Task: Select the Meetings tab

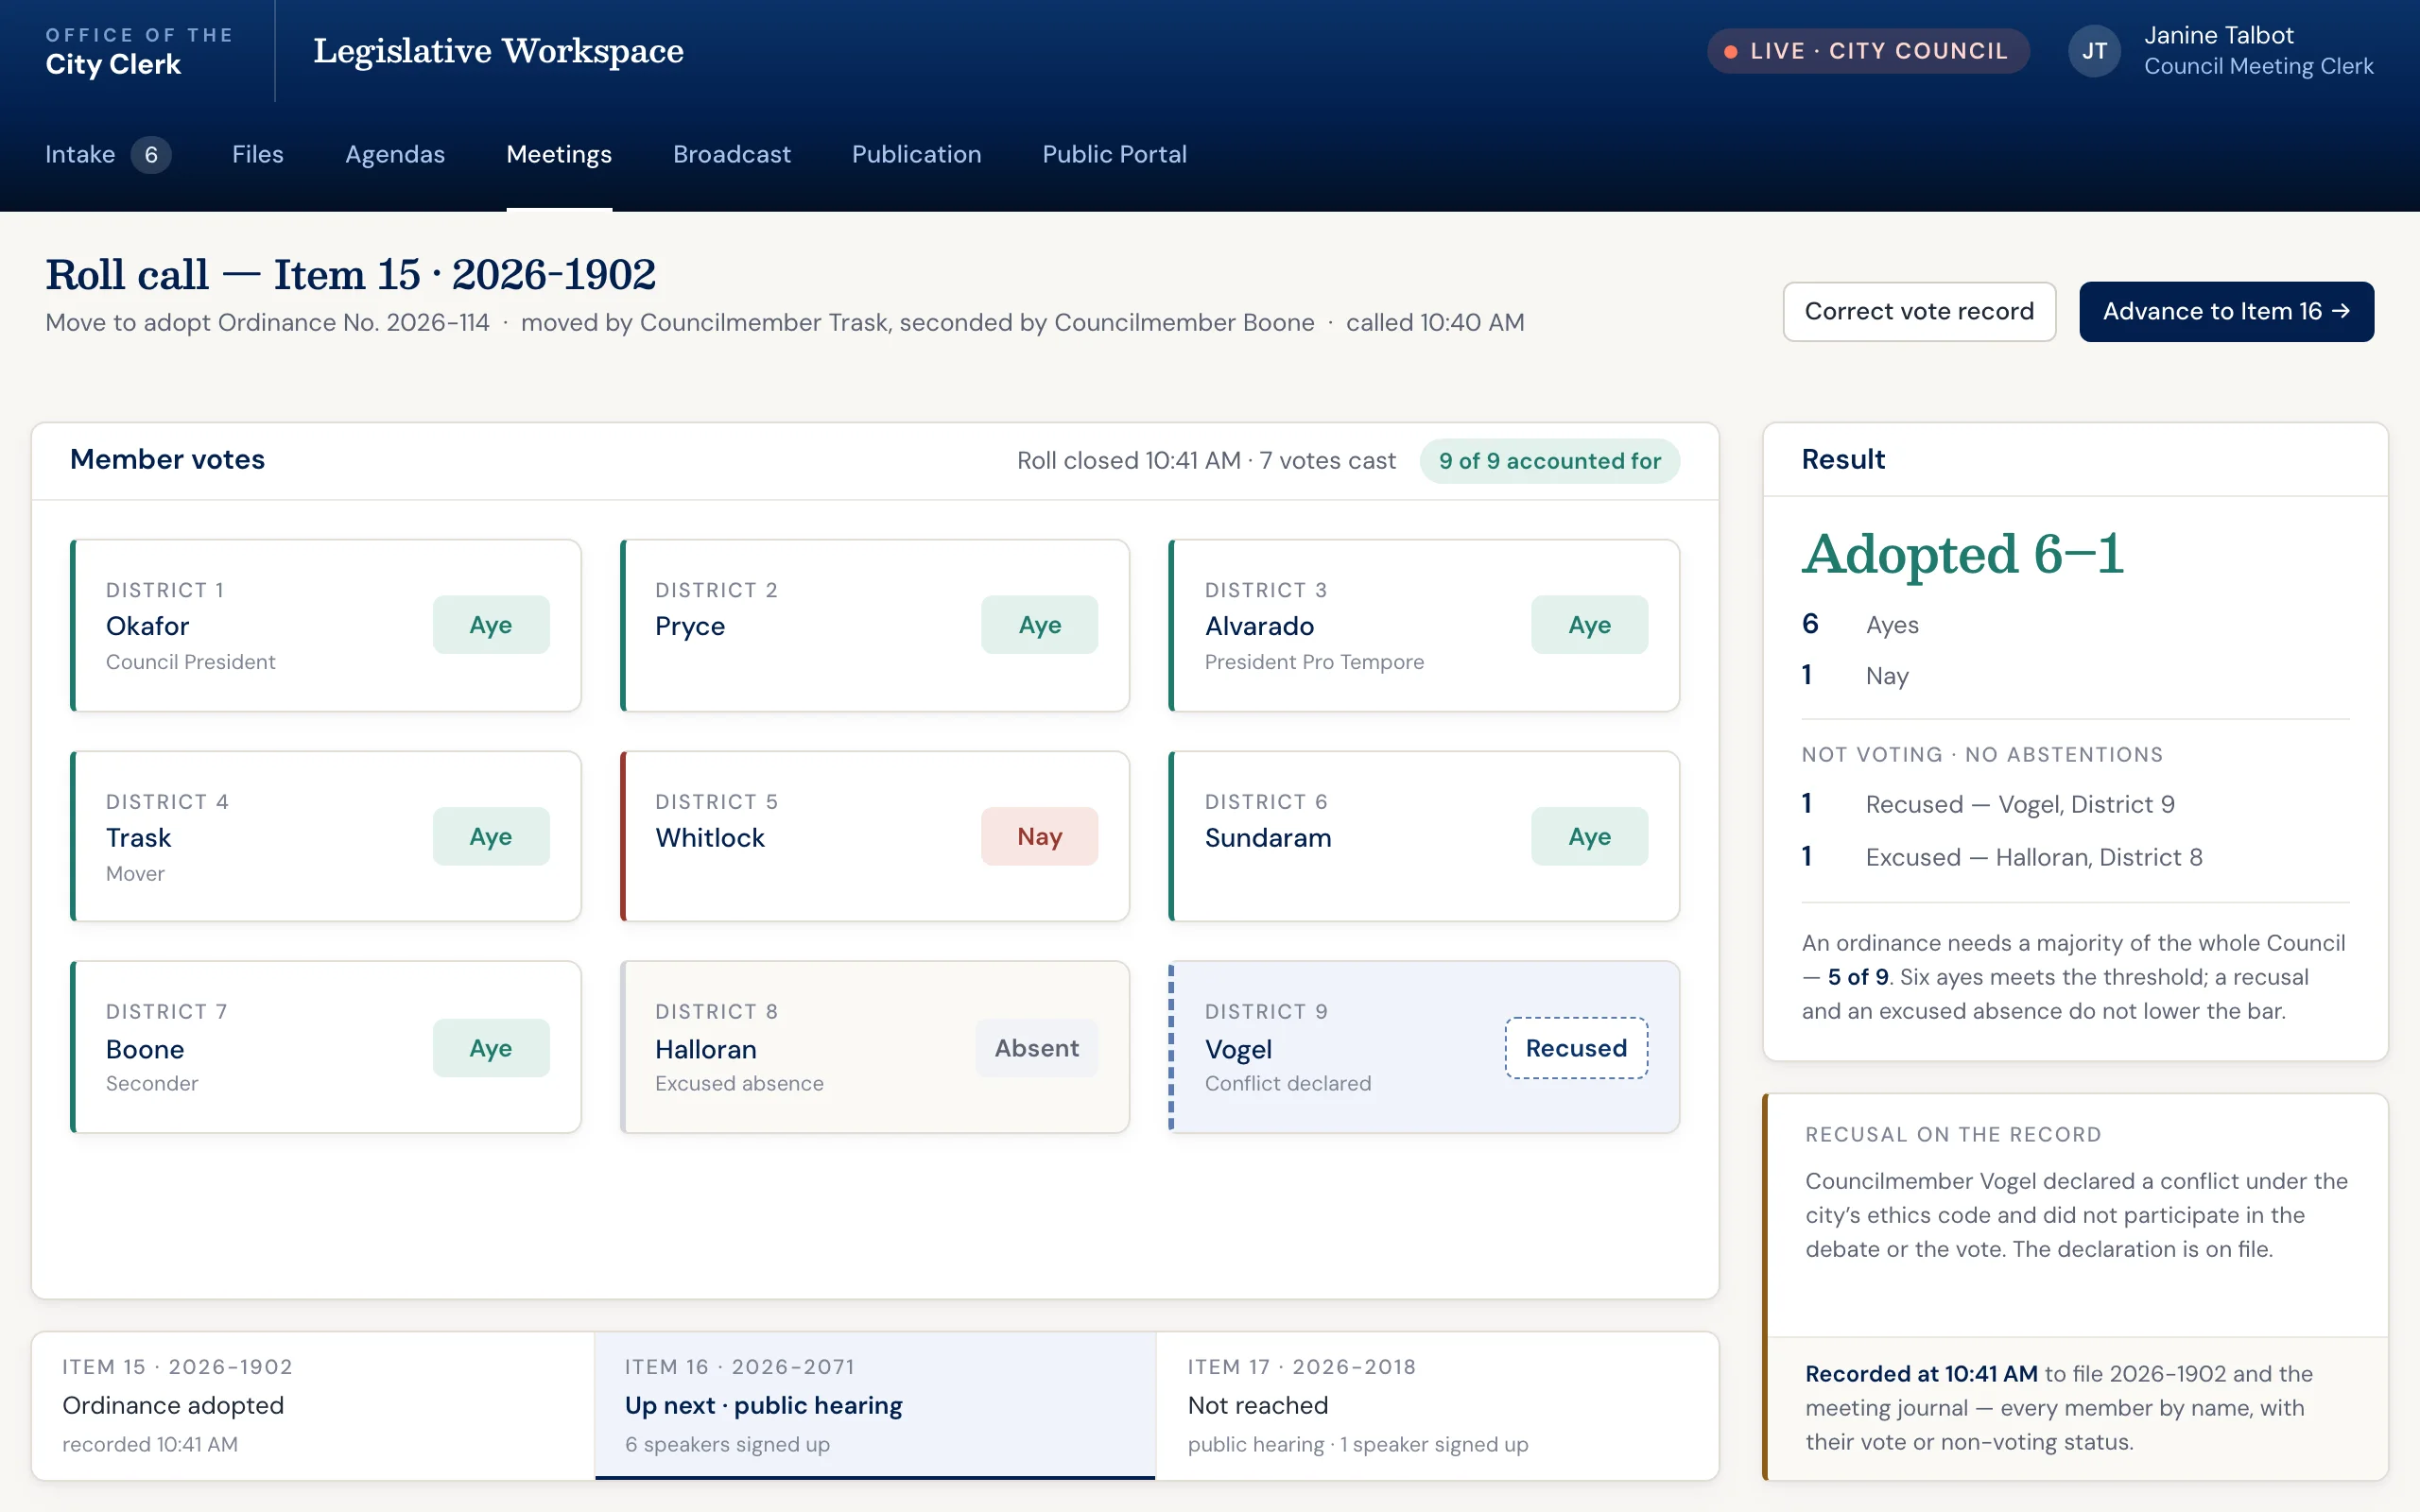Action: 559,154
